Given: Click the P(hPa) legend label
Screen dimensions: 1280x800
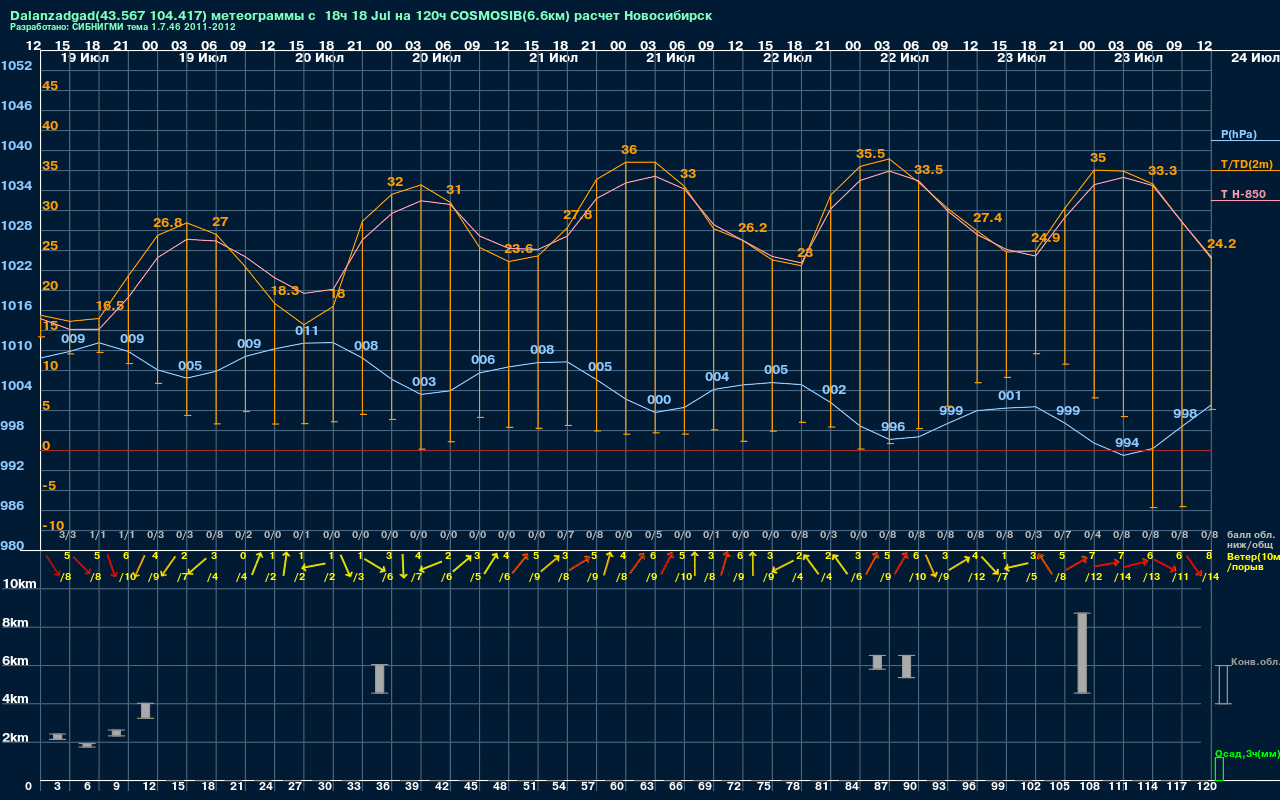Looking at the screenshot, I should pos(1238,134).
